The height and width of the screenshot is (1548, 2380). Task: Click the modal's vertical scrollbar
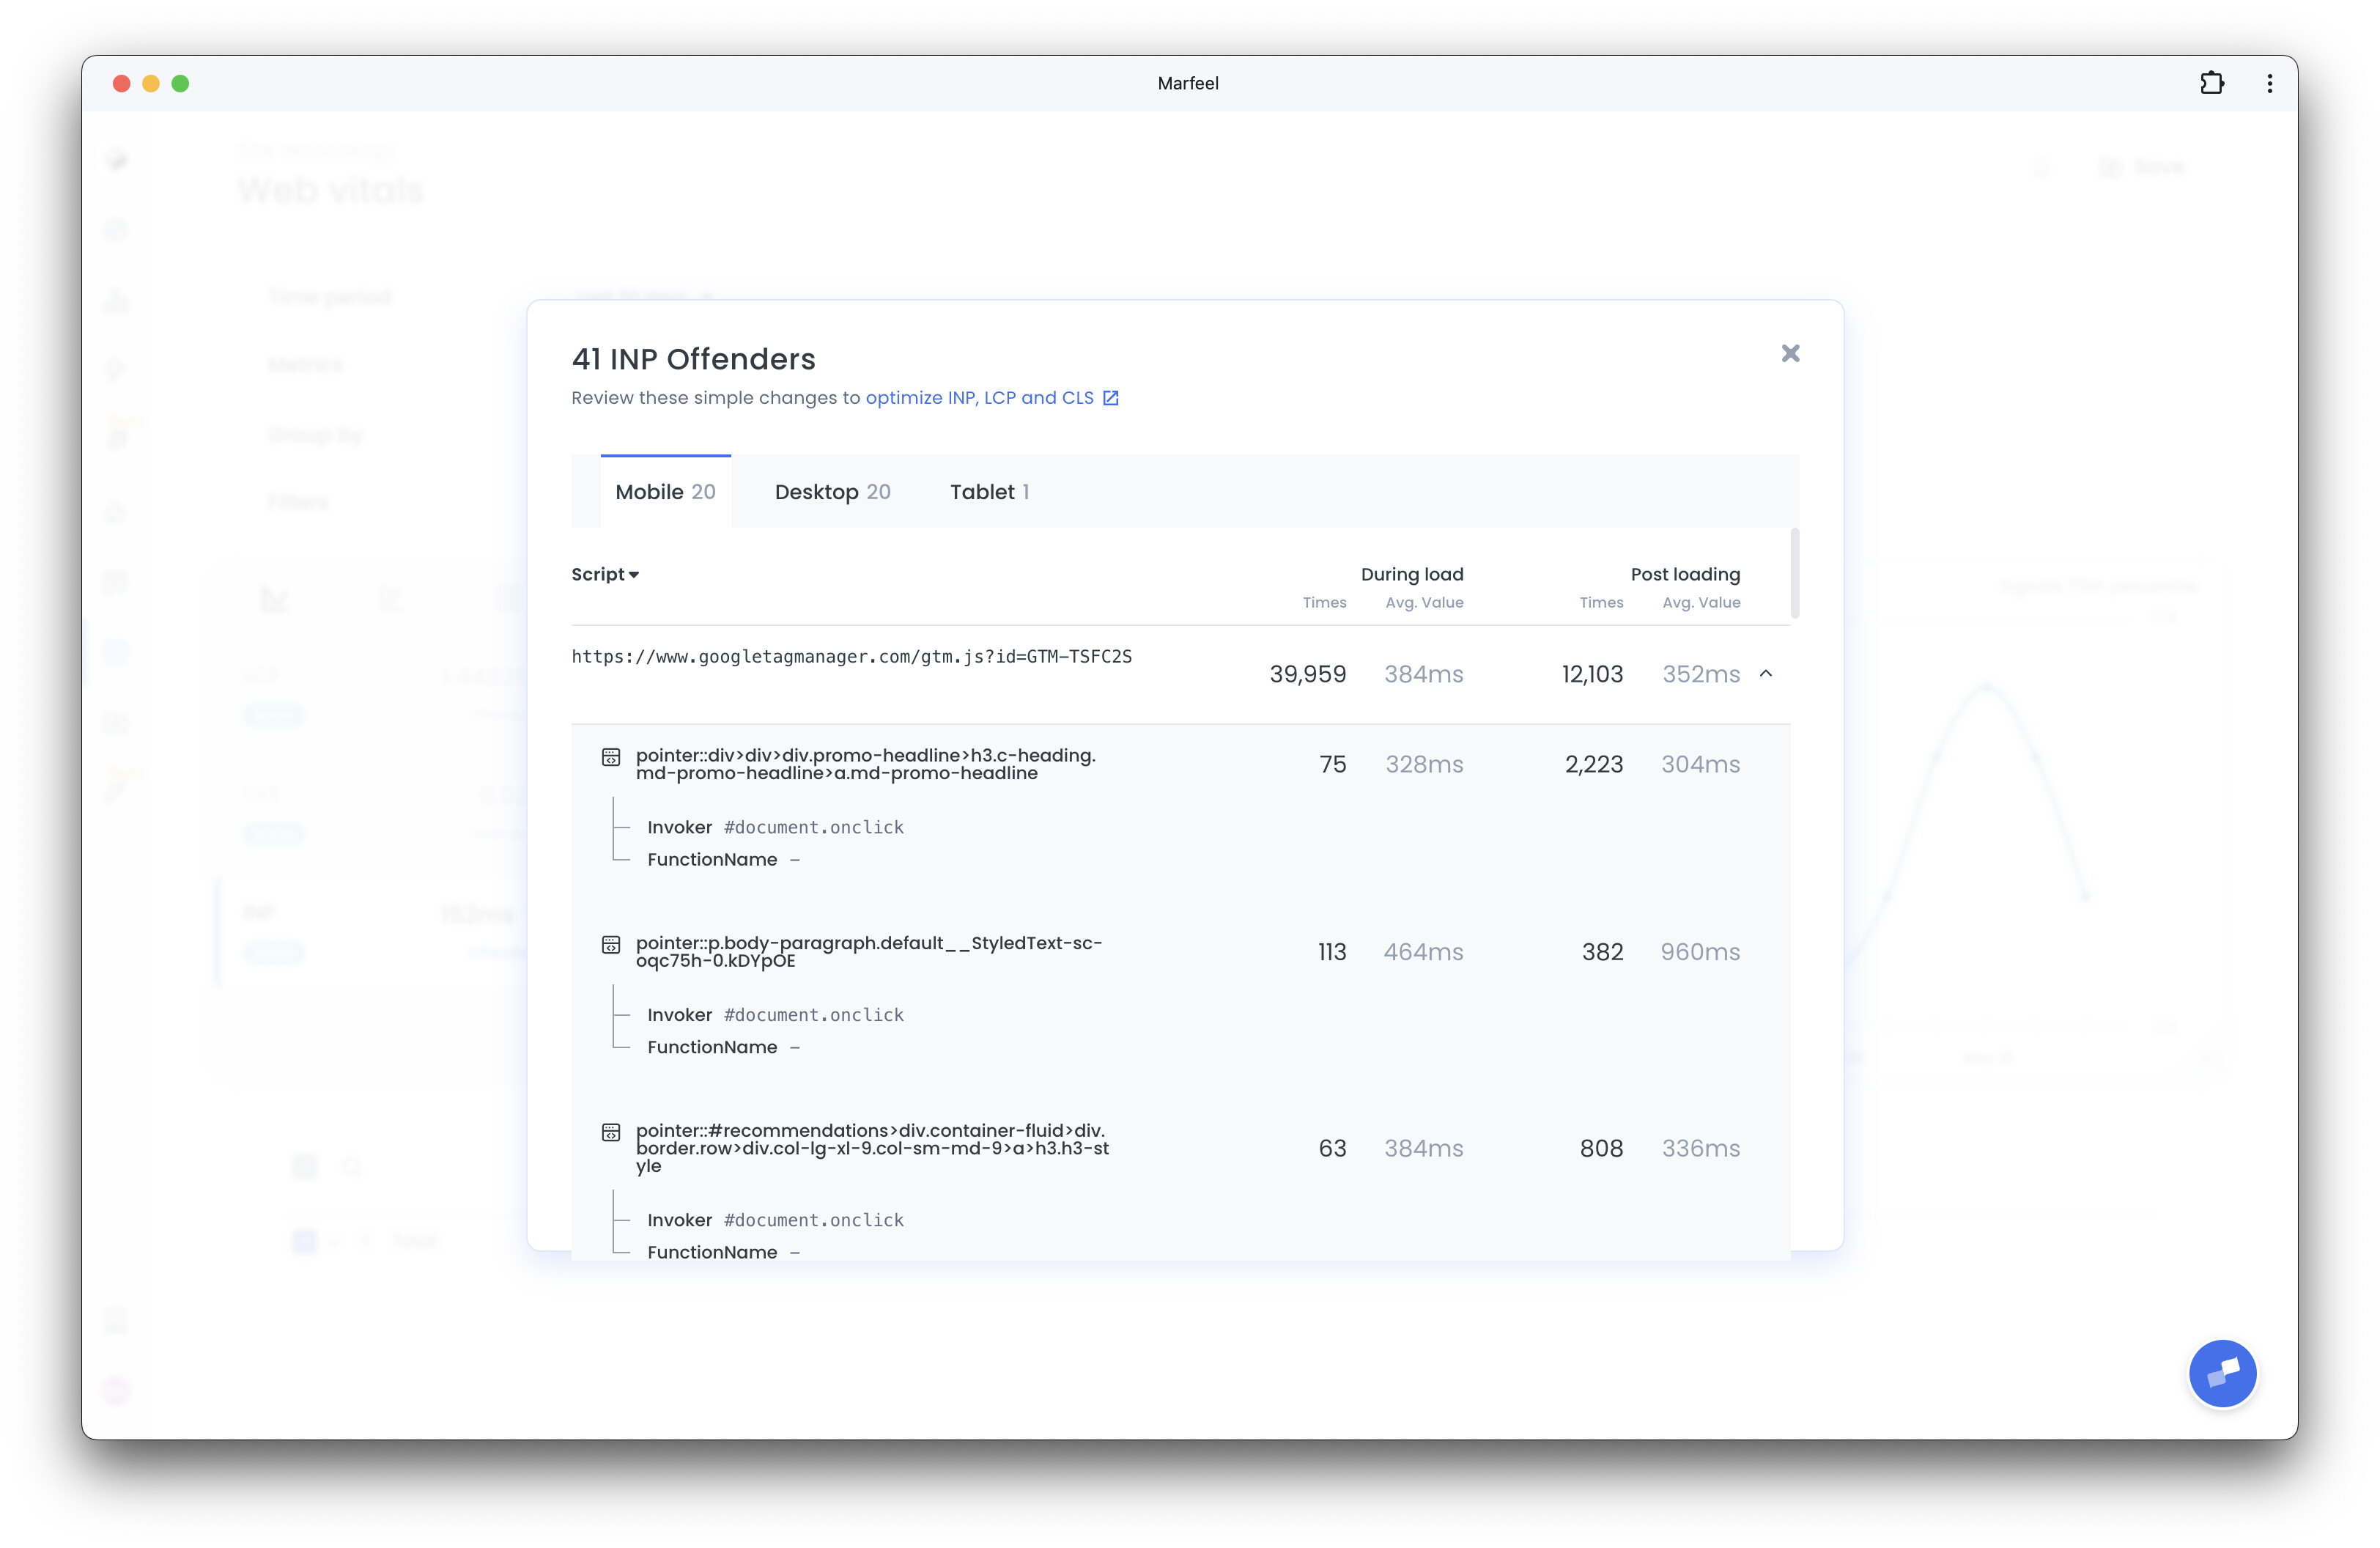[1795, 574]
